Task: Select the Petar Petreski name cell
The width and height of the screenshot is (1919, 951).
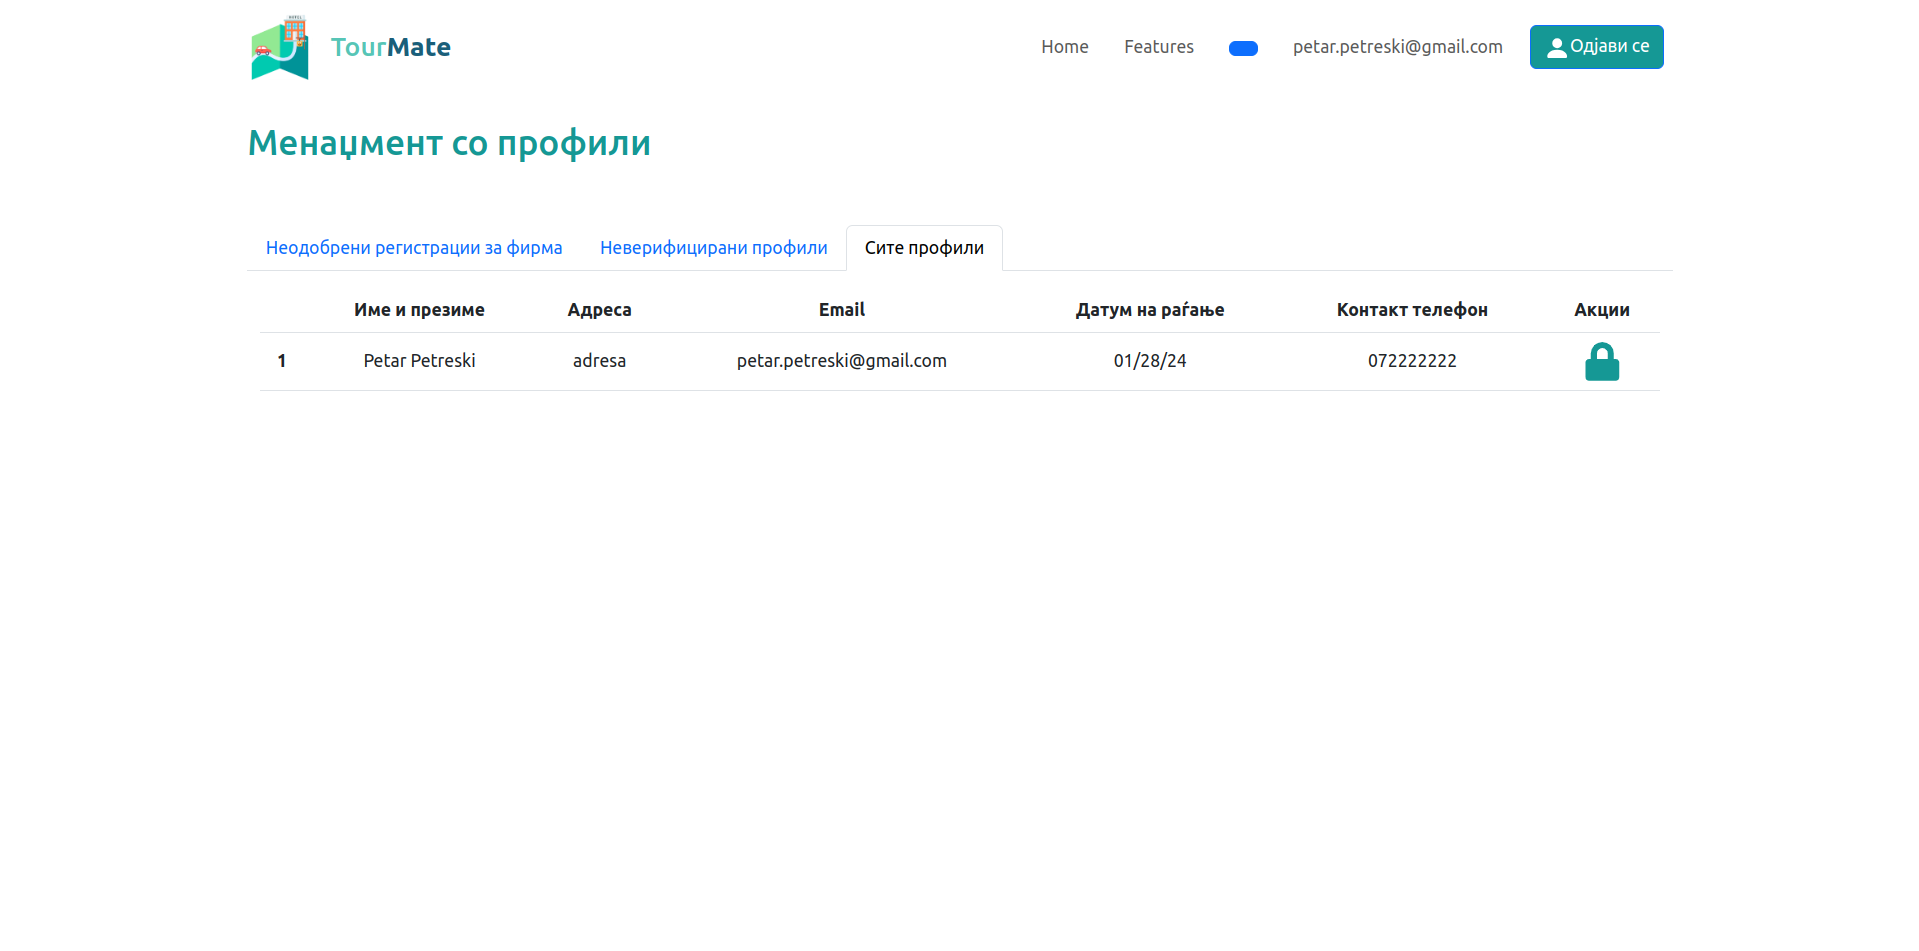Action: point(419,361)
